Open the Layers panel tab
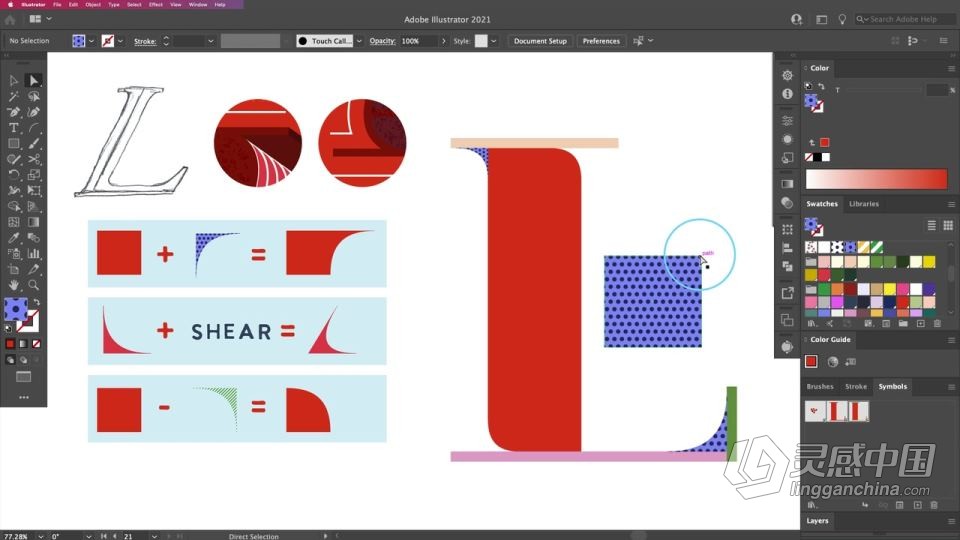960x540 pixels. pos(817,521)
